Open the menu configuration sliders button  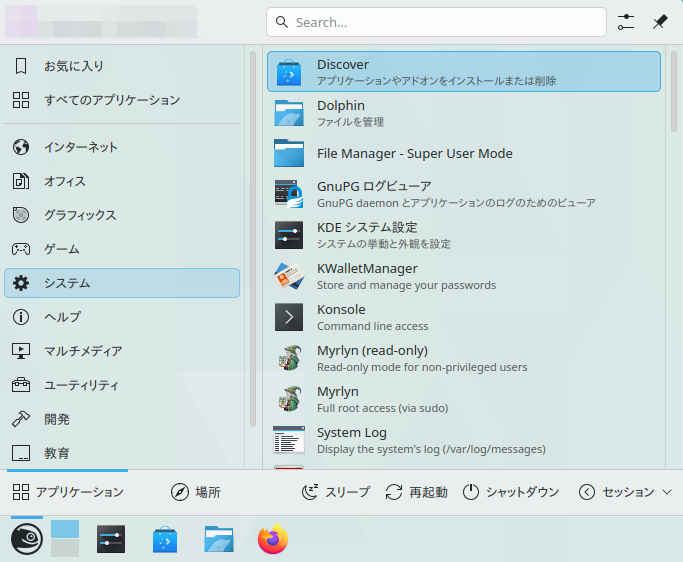point(626,22)
